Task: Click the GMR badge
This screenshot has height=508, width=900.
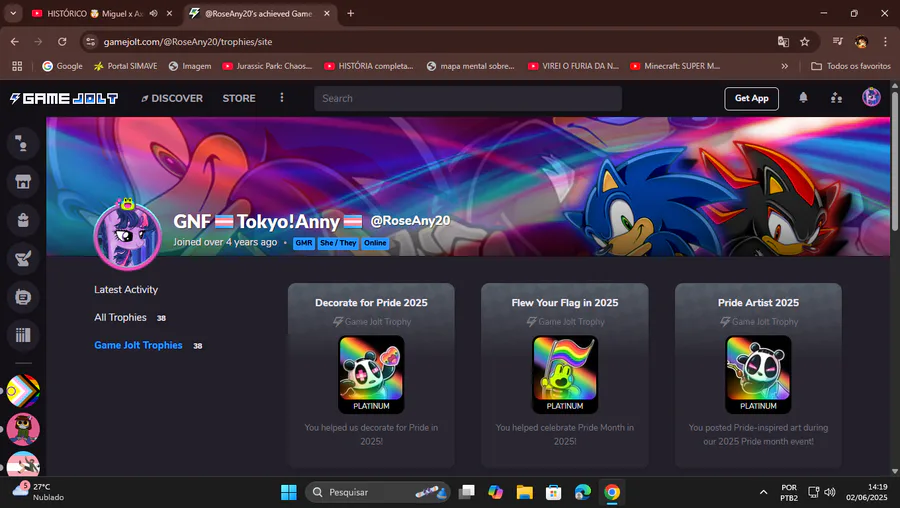Action: pyautogui.click(x=304, y=243)
